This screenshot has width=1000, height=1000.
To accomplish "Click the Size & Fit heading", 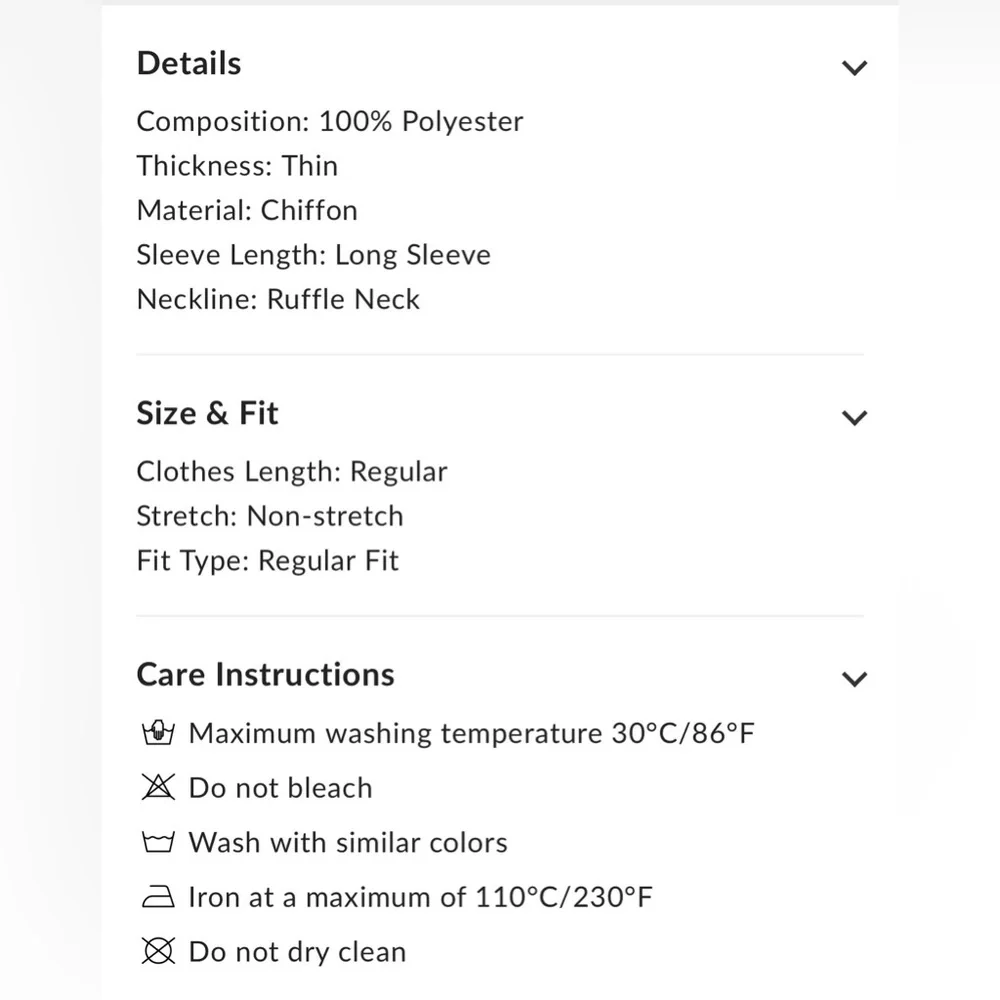I will 207,414.
